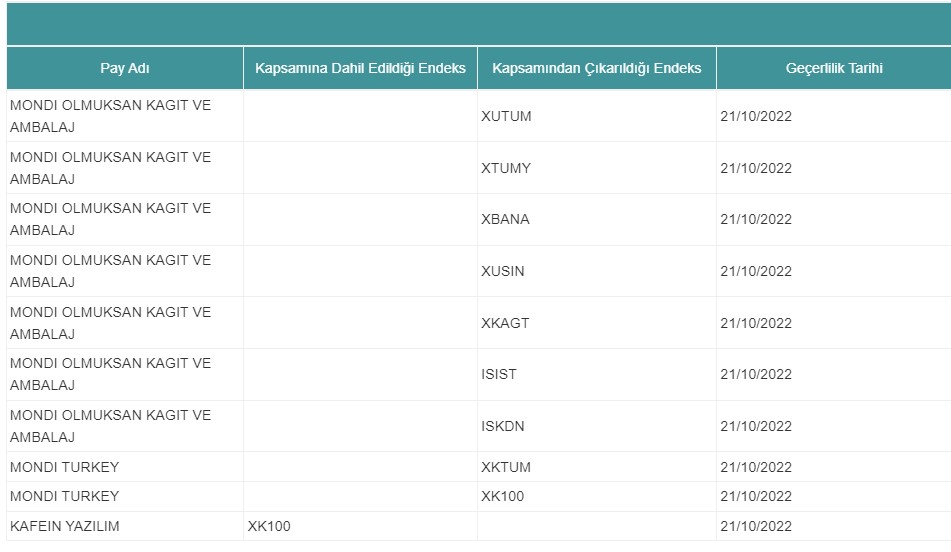Select the Kapsamına Dahil Edildiği Endeks header
This screenshot has width=951, height=552.
pos(360,68)
